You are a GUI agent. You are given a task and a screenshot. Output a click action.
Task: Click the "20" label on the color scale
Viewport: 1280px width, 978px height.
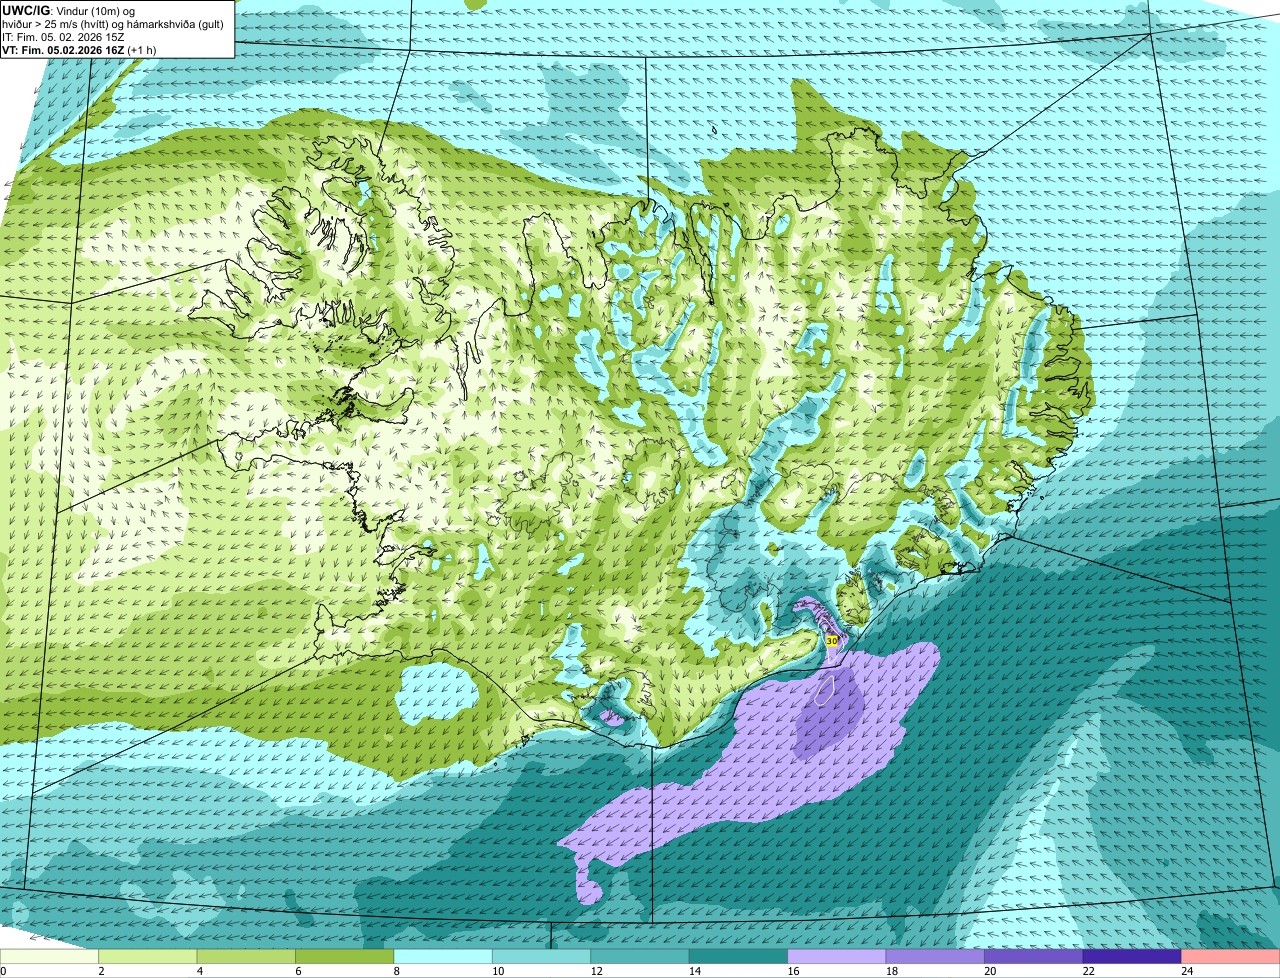(x=991, y=971)
